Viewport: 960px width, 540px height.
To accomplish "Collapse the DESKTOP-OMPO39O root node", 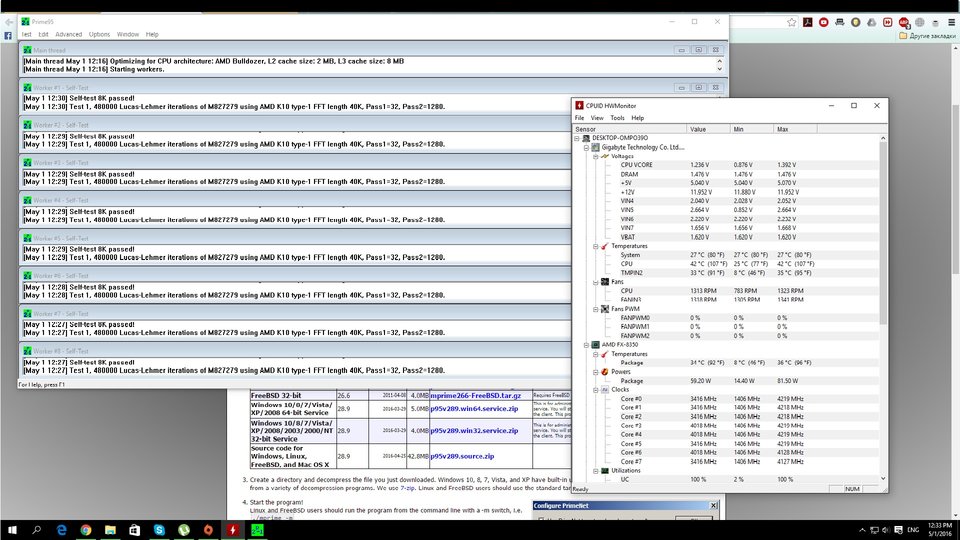I will coord(578,138).
